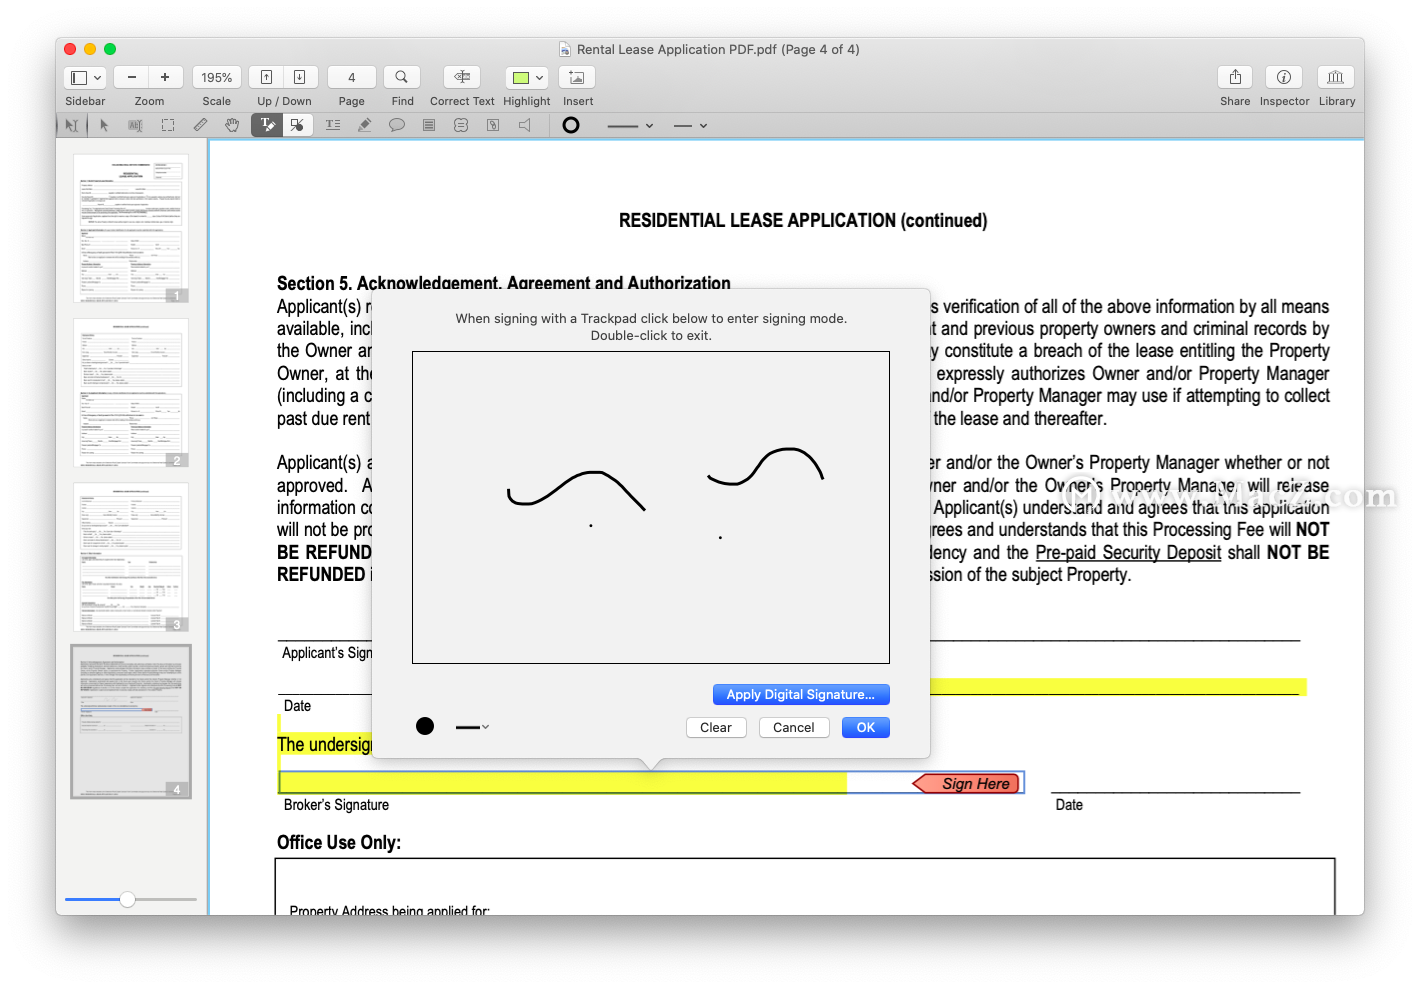Open the signature pen width dropdown
The image size is (1420, 989).
(x=472, y=727)
